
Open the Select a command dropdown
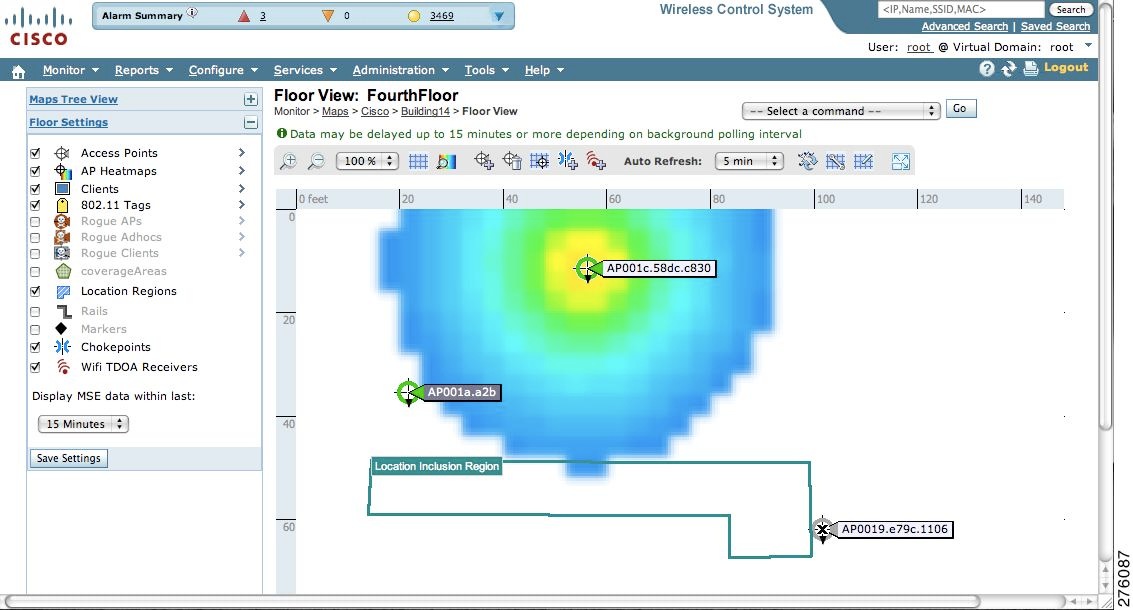click(841, 111)
